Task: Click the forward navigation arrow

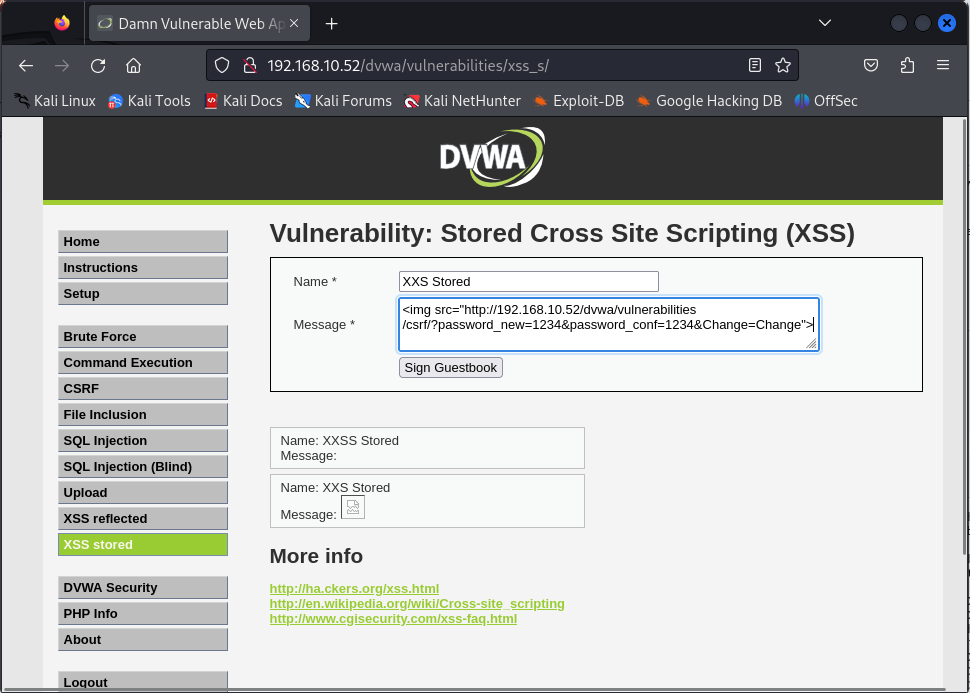Action: point(62,66)
